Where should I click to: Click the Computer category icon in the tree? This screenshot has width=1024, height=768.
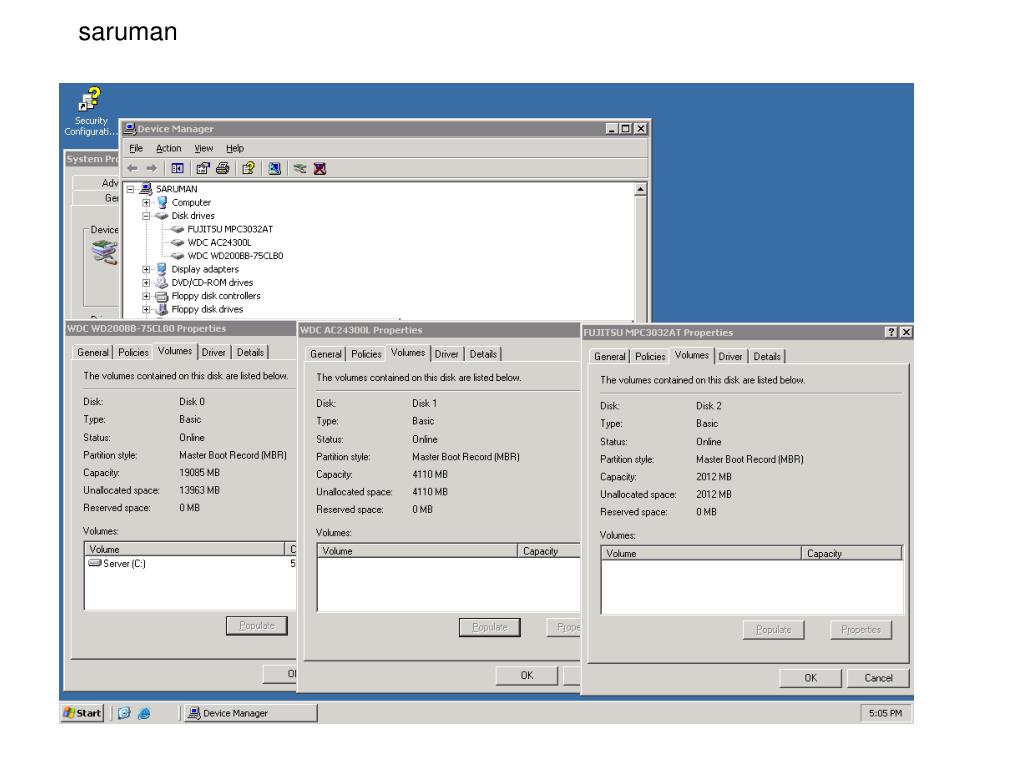click(162, 202)
